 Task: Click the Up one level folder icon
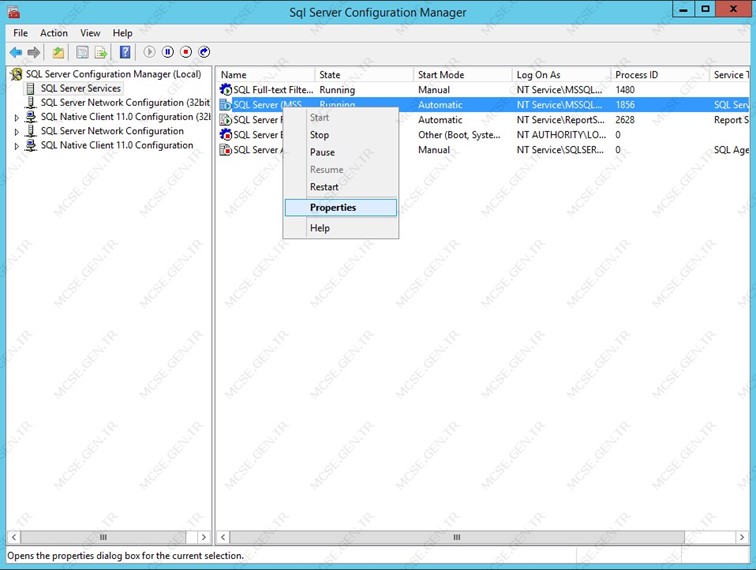click(58, 52)
